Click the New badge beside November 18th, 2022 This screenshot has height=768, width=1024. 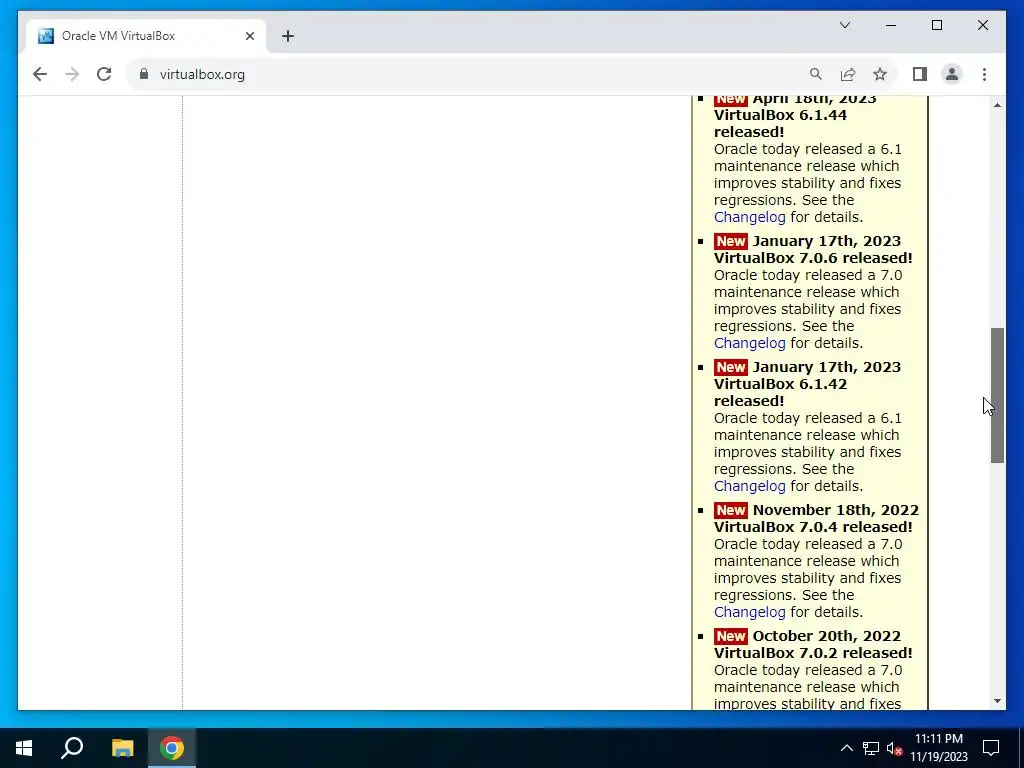point(730,510)
